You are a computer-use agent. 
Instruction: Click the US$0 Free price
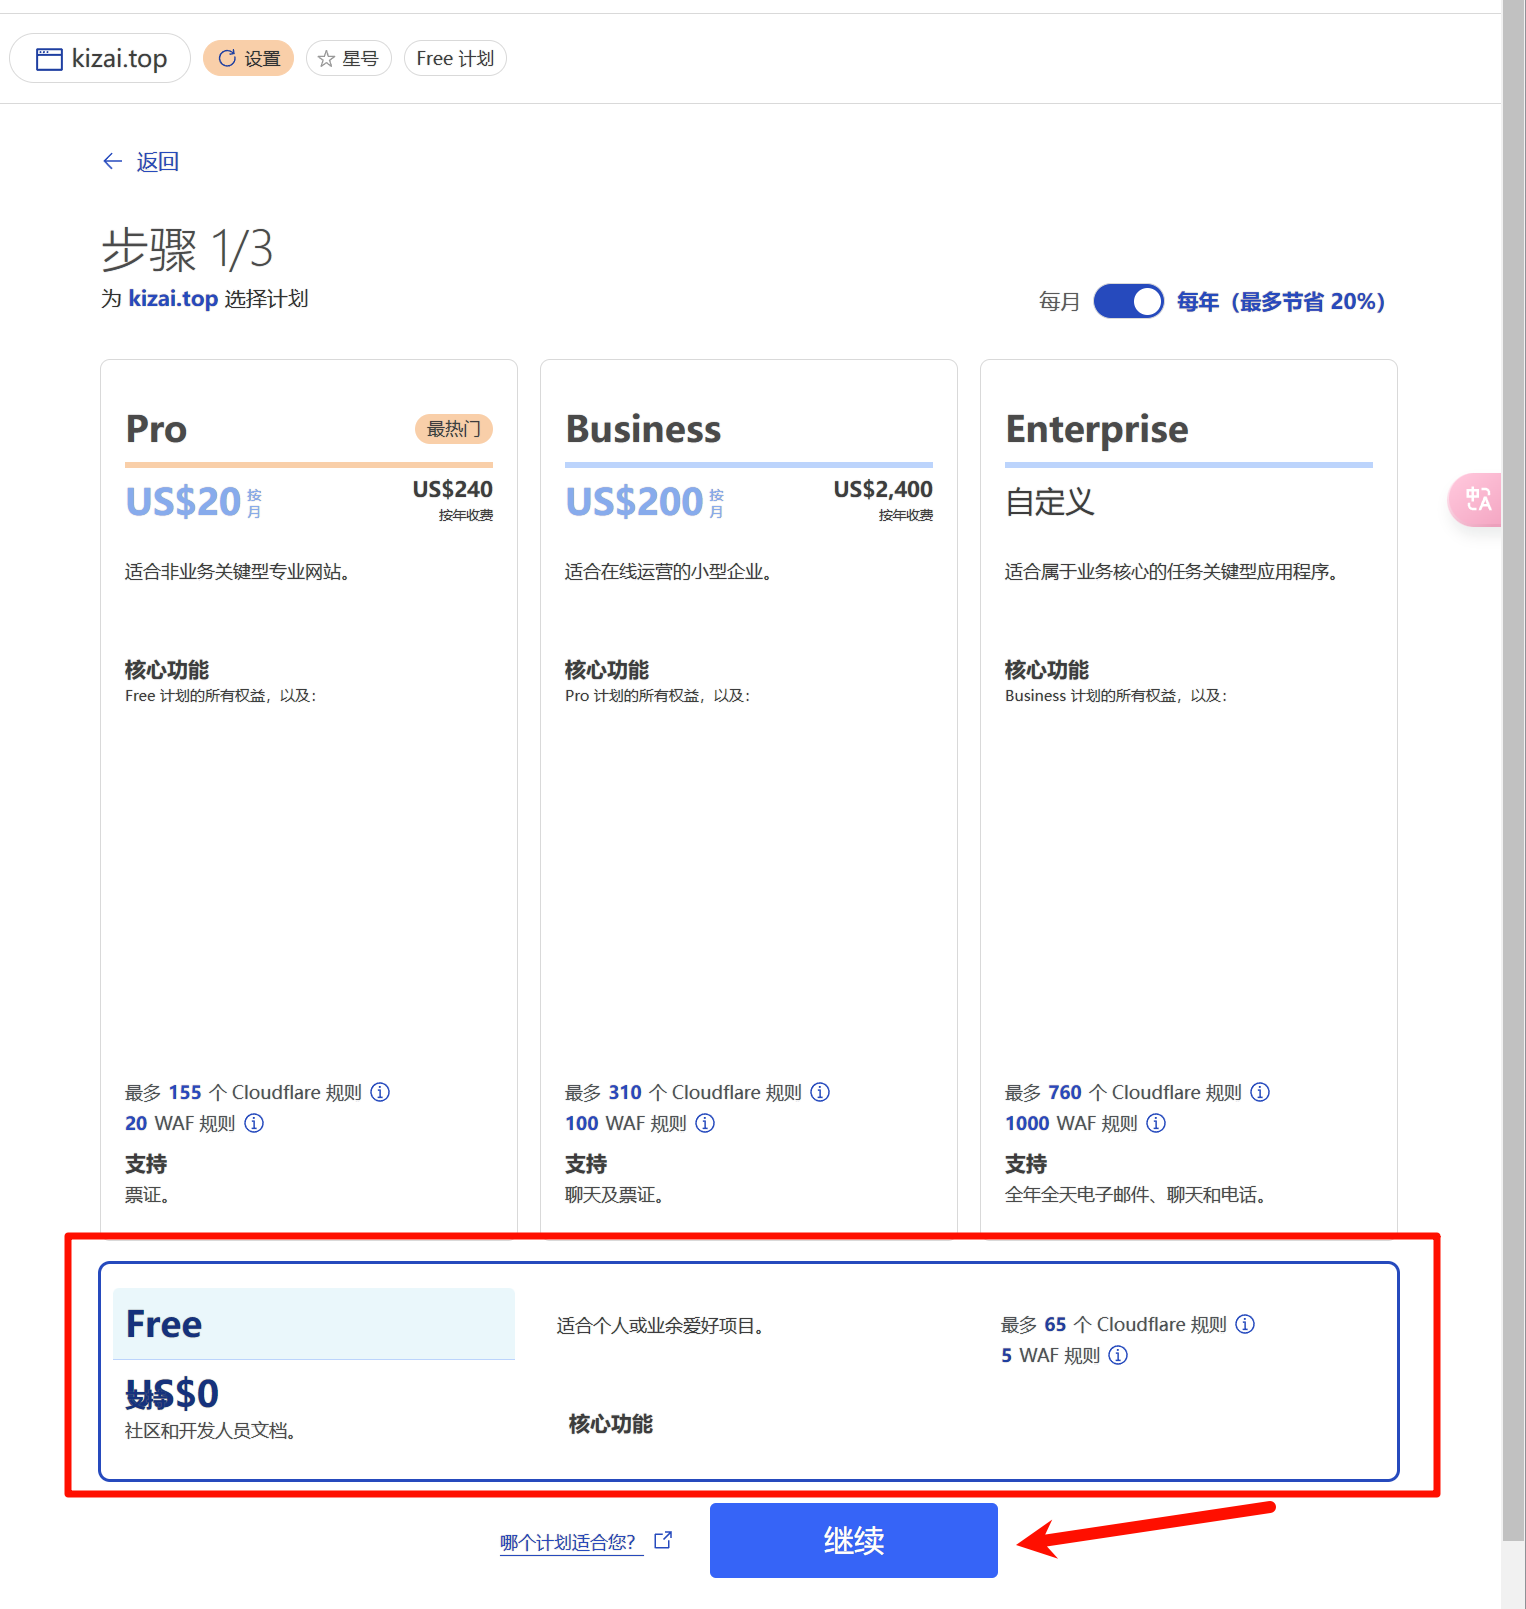(x=173, y=1393)
